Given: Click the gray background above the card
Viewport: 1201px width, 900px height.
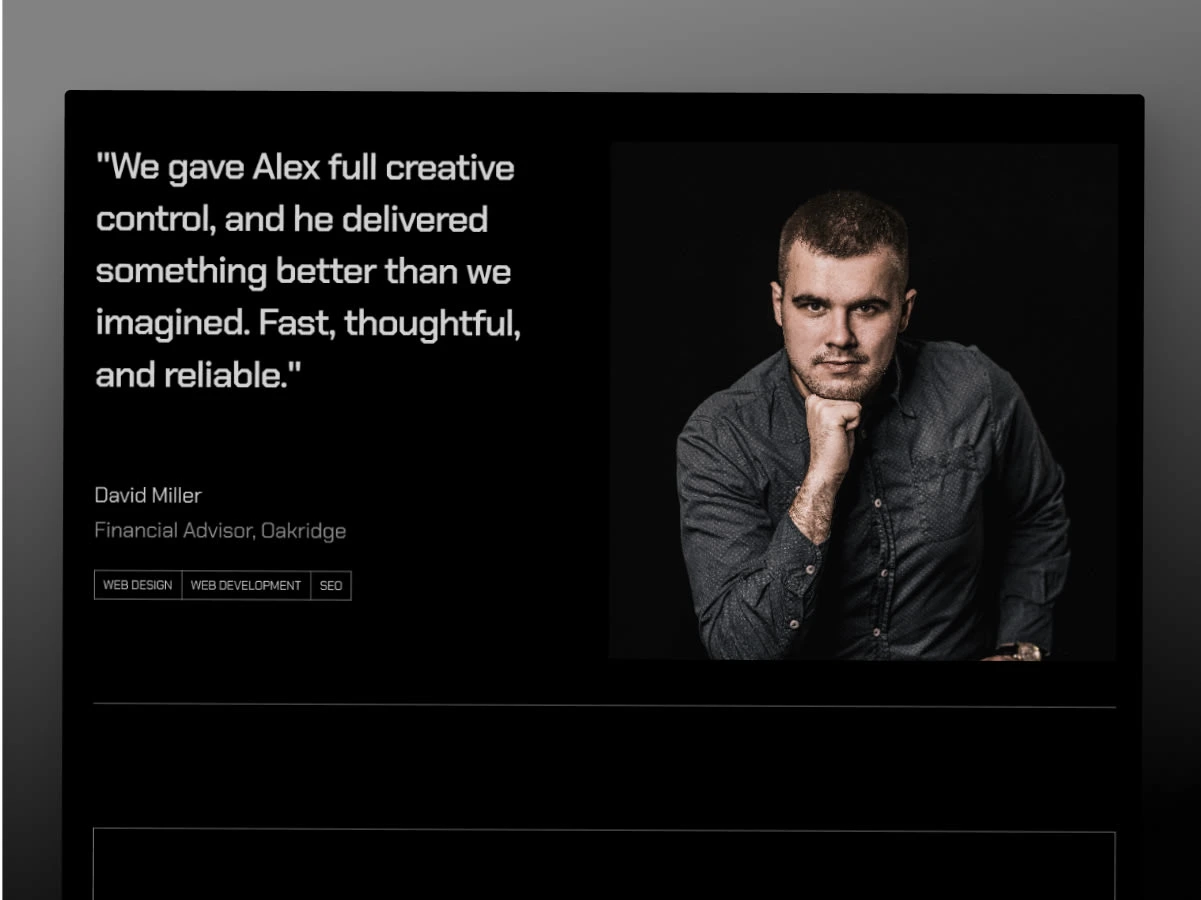Looking at the screenshot, I should click(600, 45).
